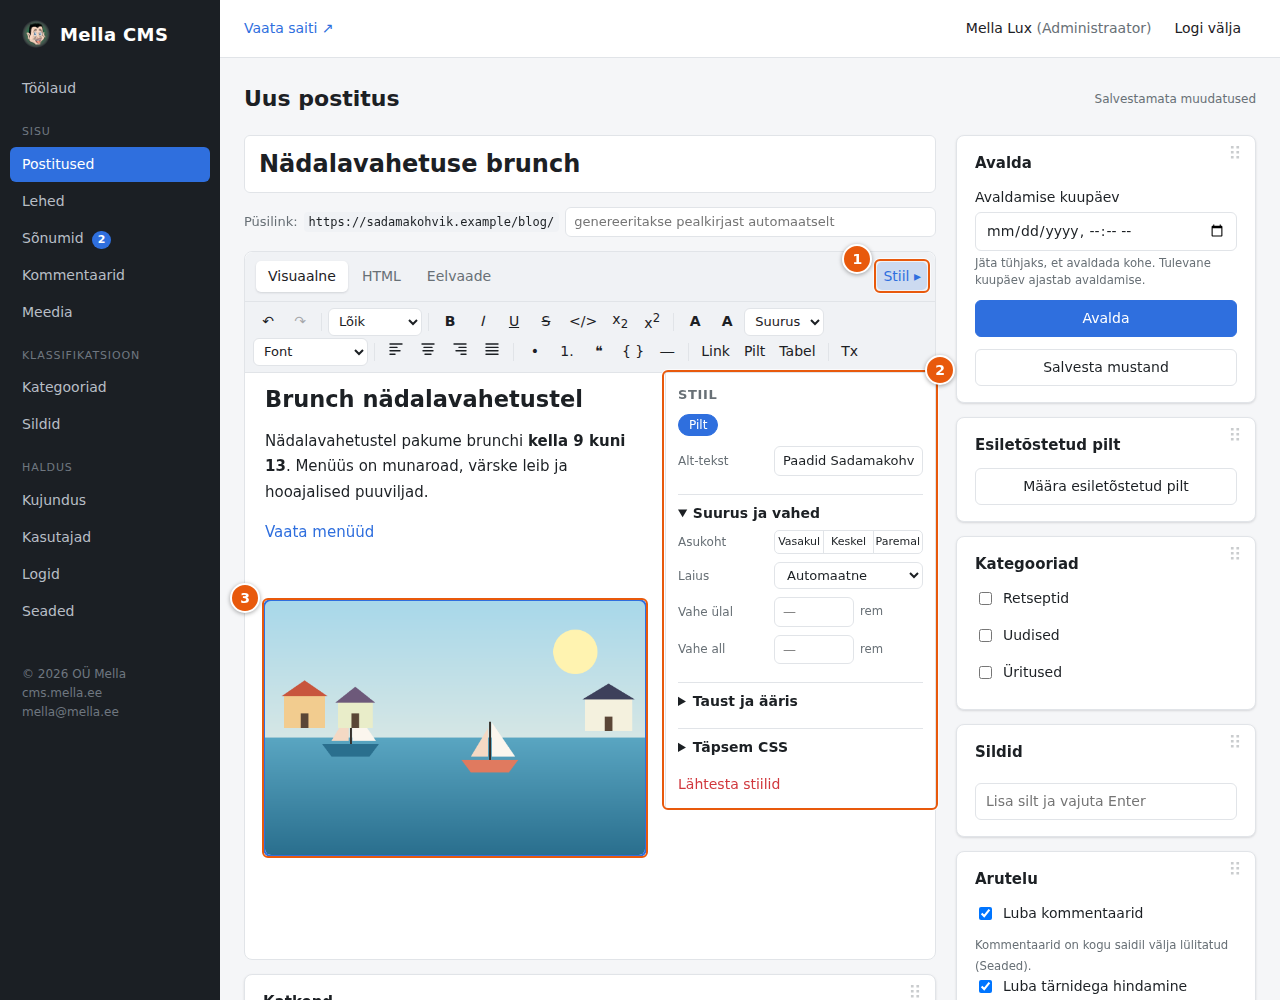Insert a numbered list
The height and width of the screenshot is (1000, 1280).
pos(567,351)
